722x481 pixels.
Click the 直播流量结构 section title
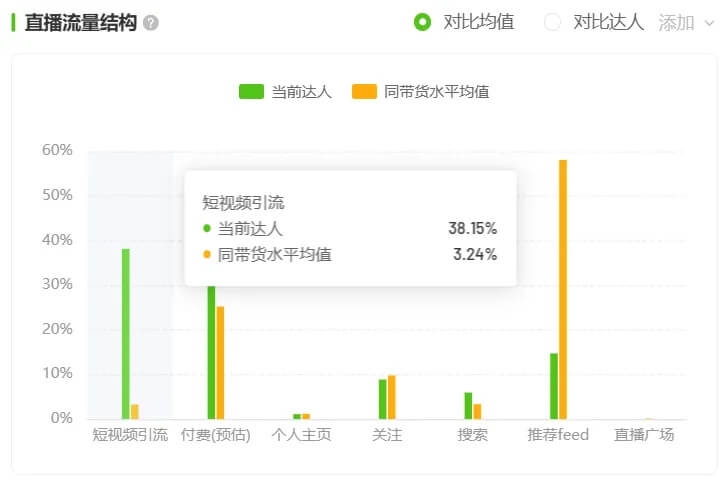click(x=81, y=23)
